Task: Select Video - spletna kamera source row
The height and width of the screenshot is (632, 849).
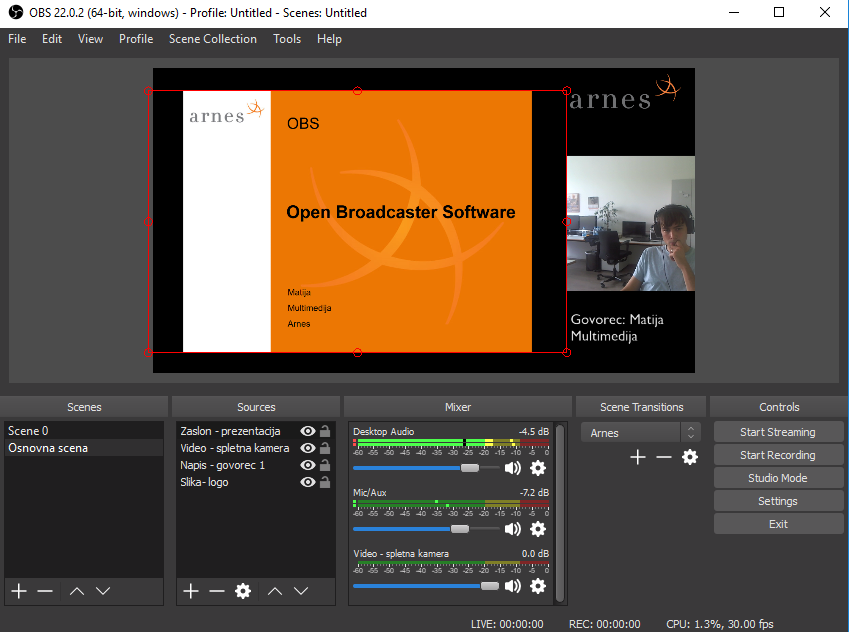Action: pyautogui.click(x=256, y=448)
